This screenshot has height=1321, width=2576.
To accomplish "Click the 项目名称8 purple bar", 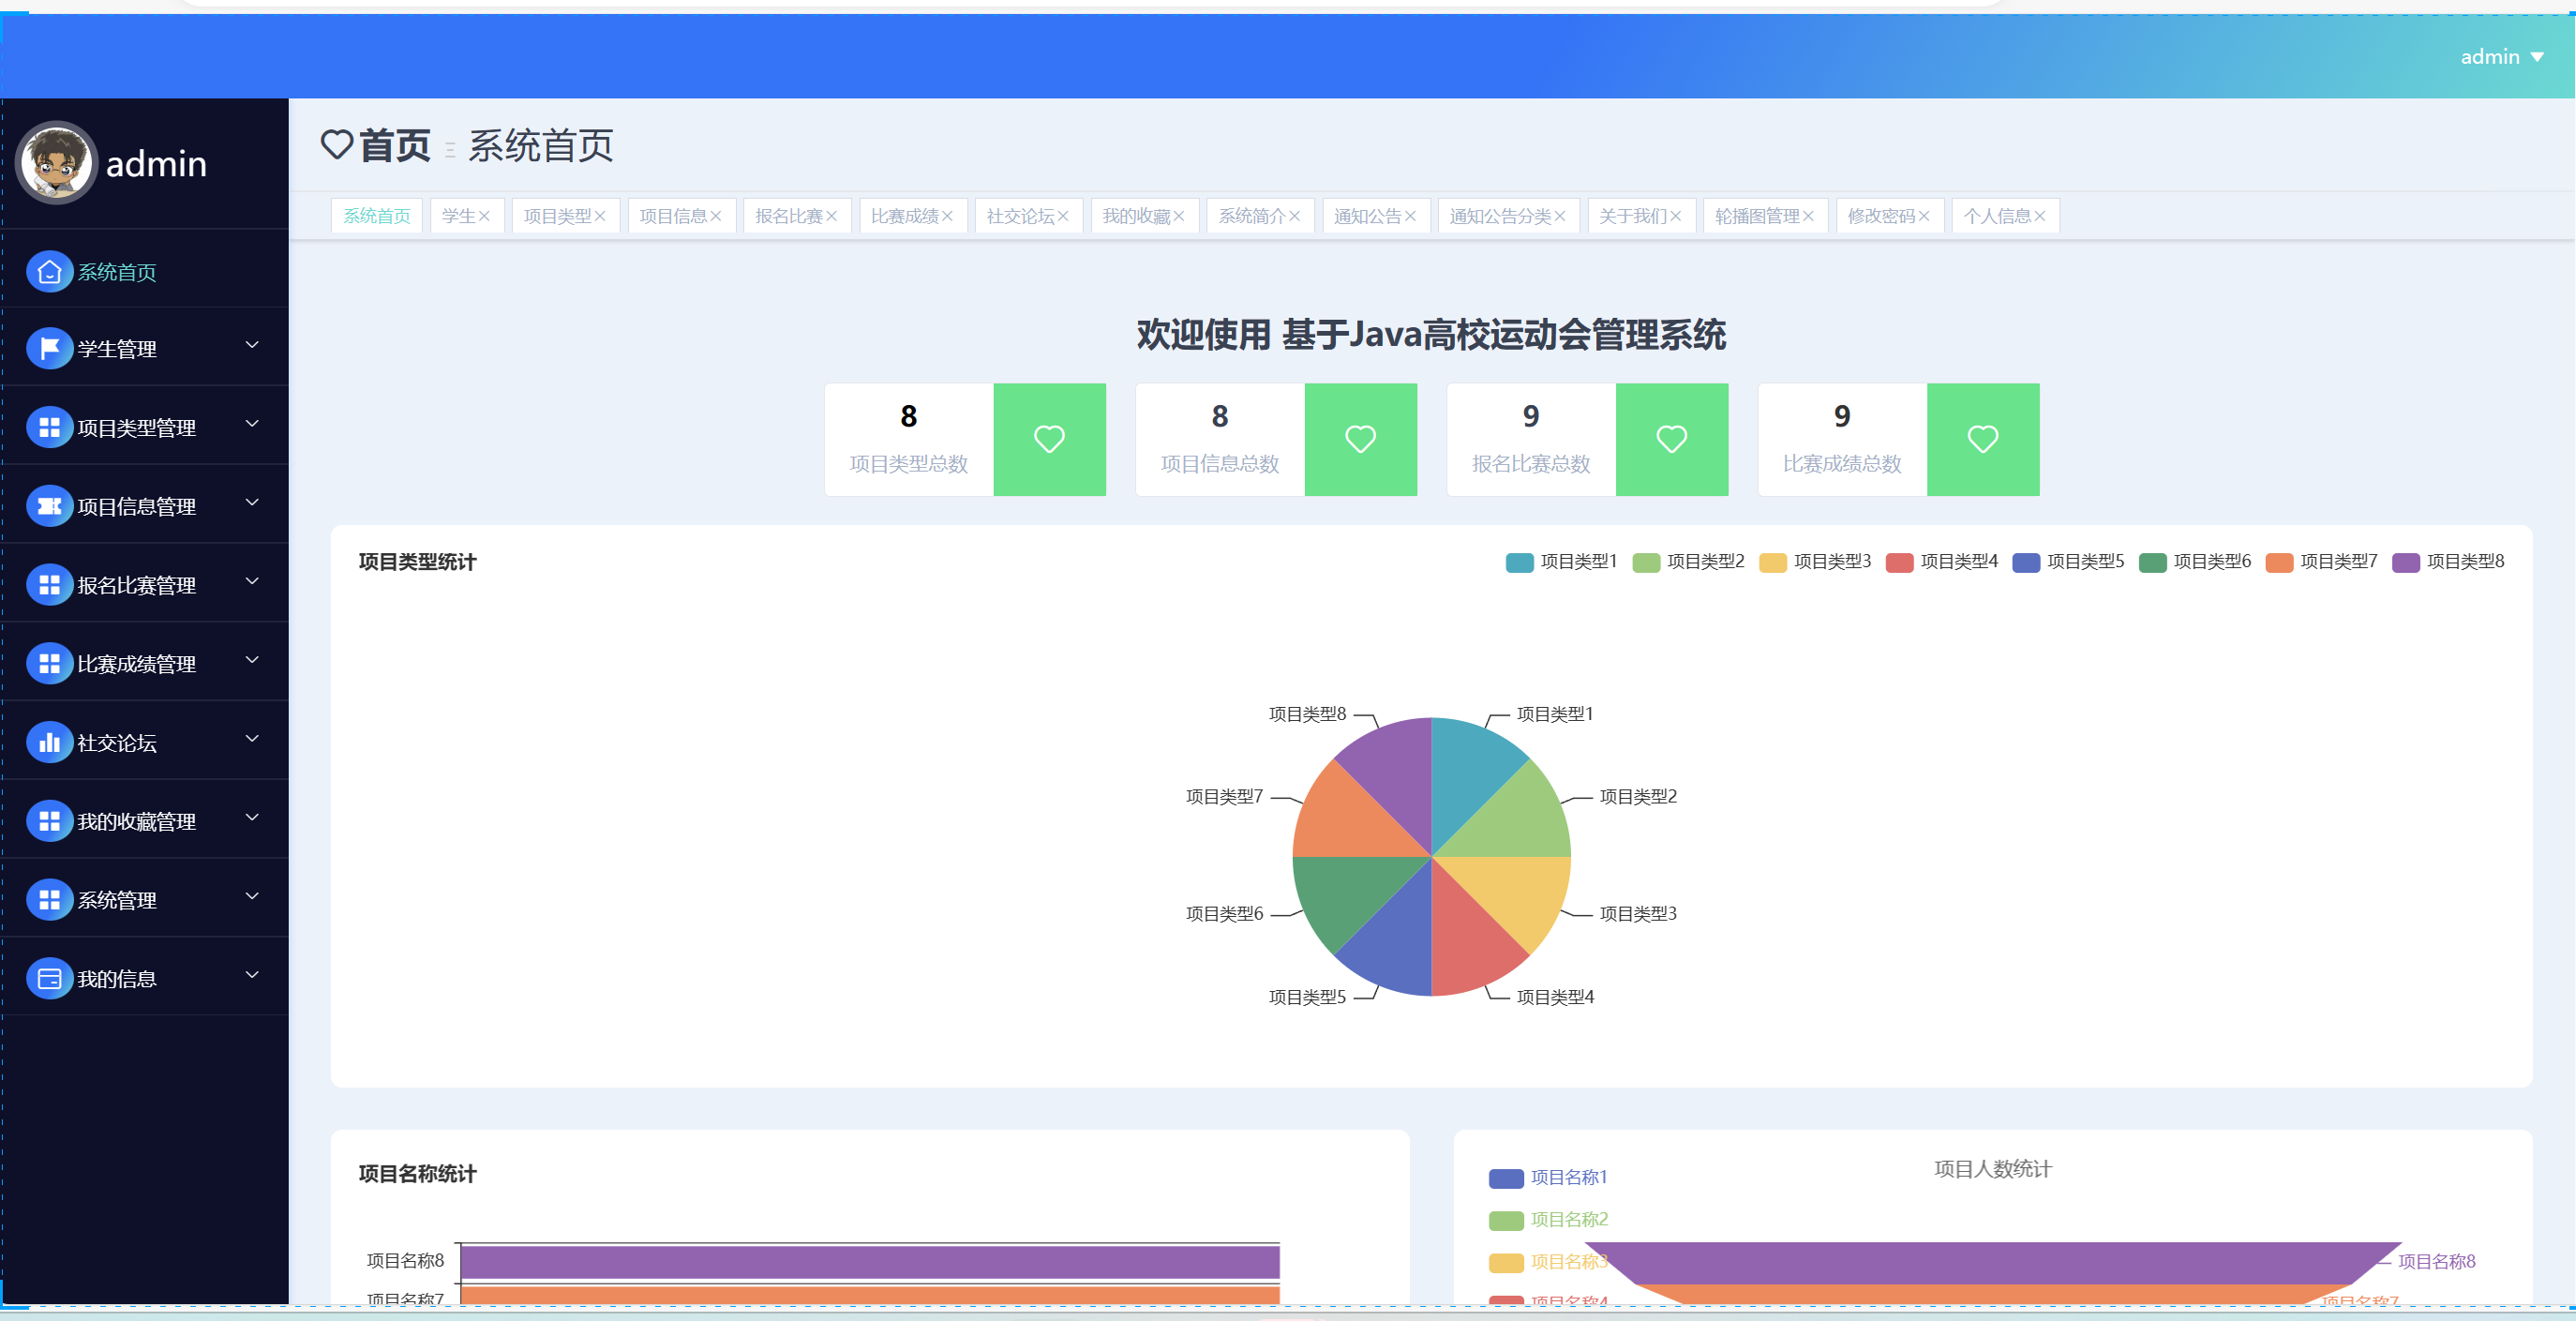I will (869, 1261).
